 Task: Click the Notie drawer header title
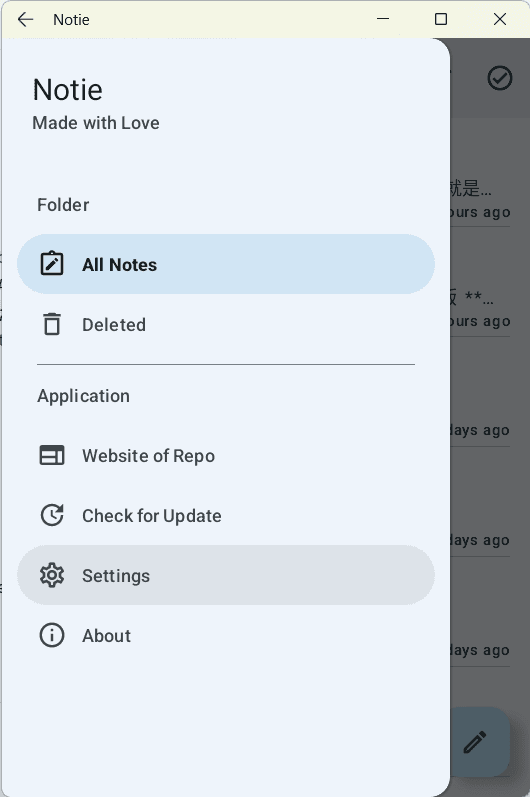tap(68, 90)
